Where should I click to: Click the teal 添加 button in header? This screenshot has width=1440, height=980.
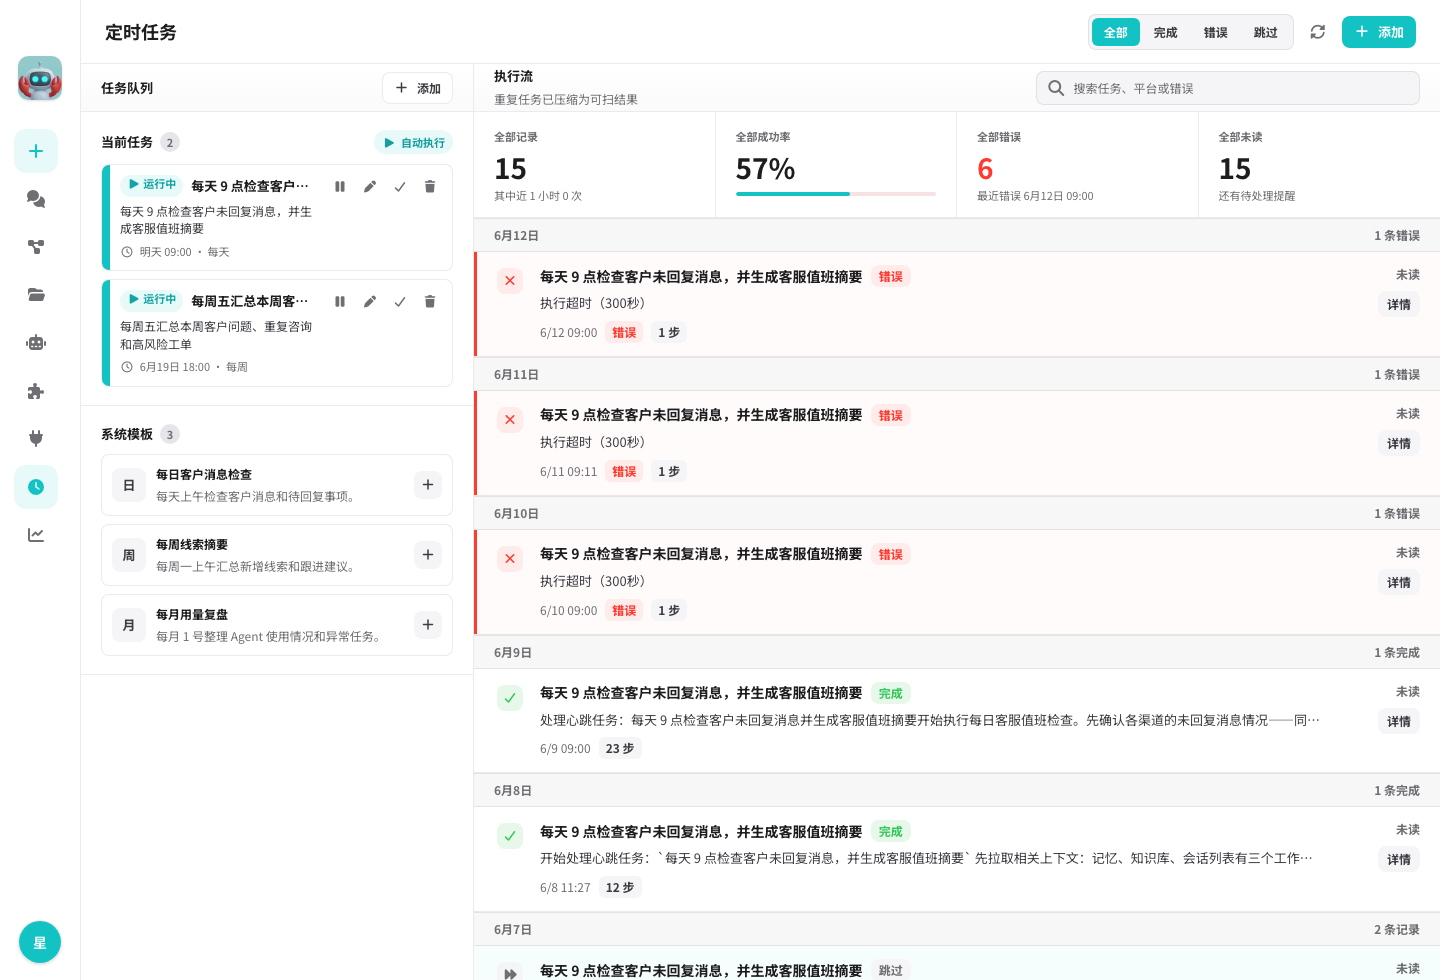[x=1379, y=32]
